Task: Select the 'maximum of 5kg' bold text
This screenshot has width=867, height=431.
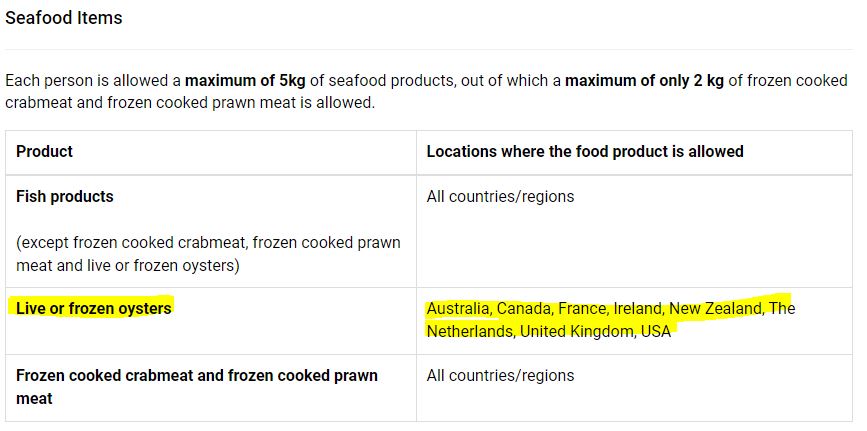Action: (x=245, y=81)
